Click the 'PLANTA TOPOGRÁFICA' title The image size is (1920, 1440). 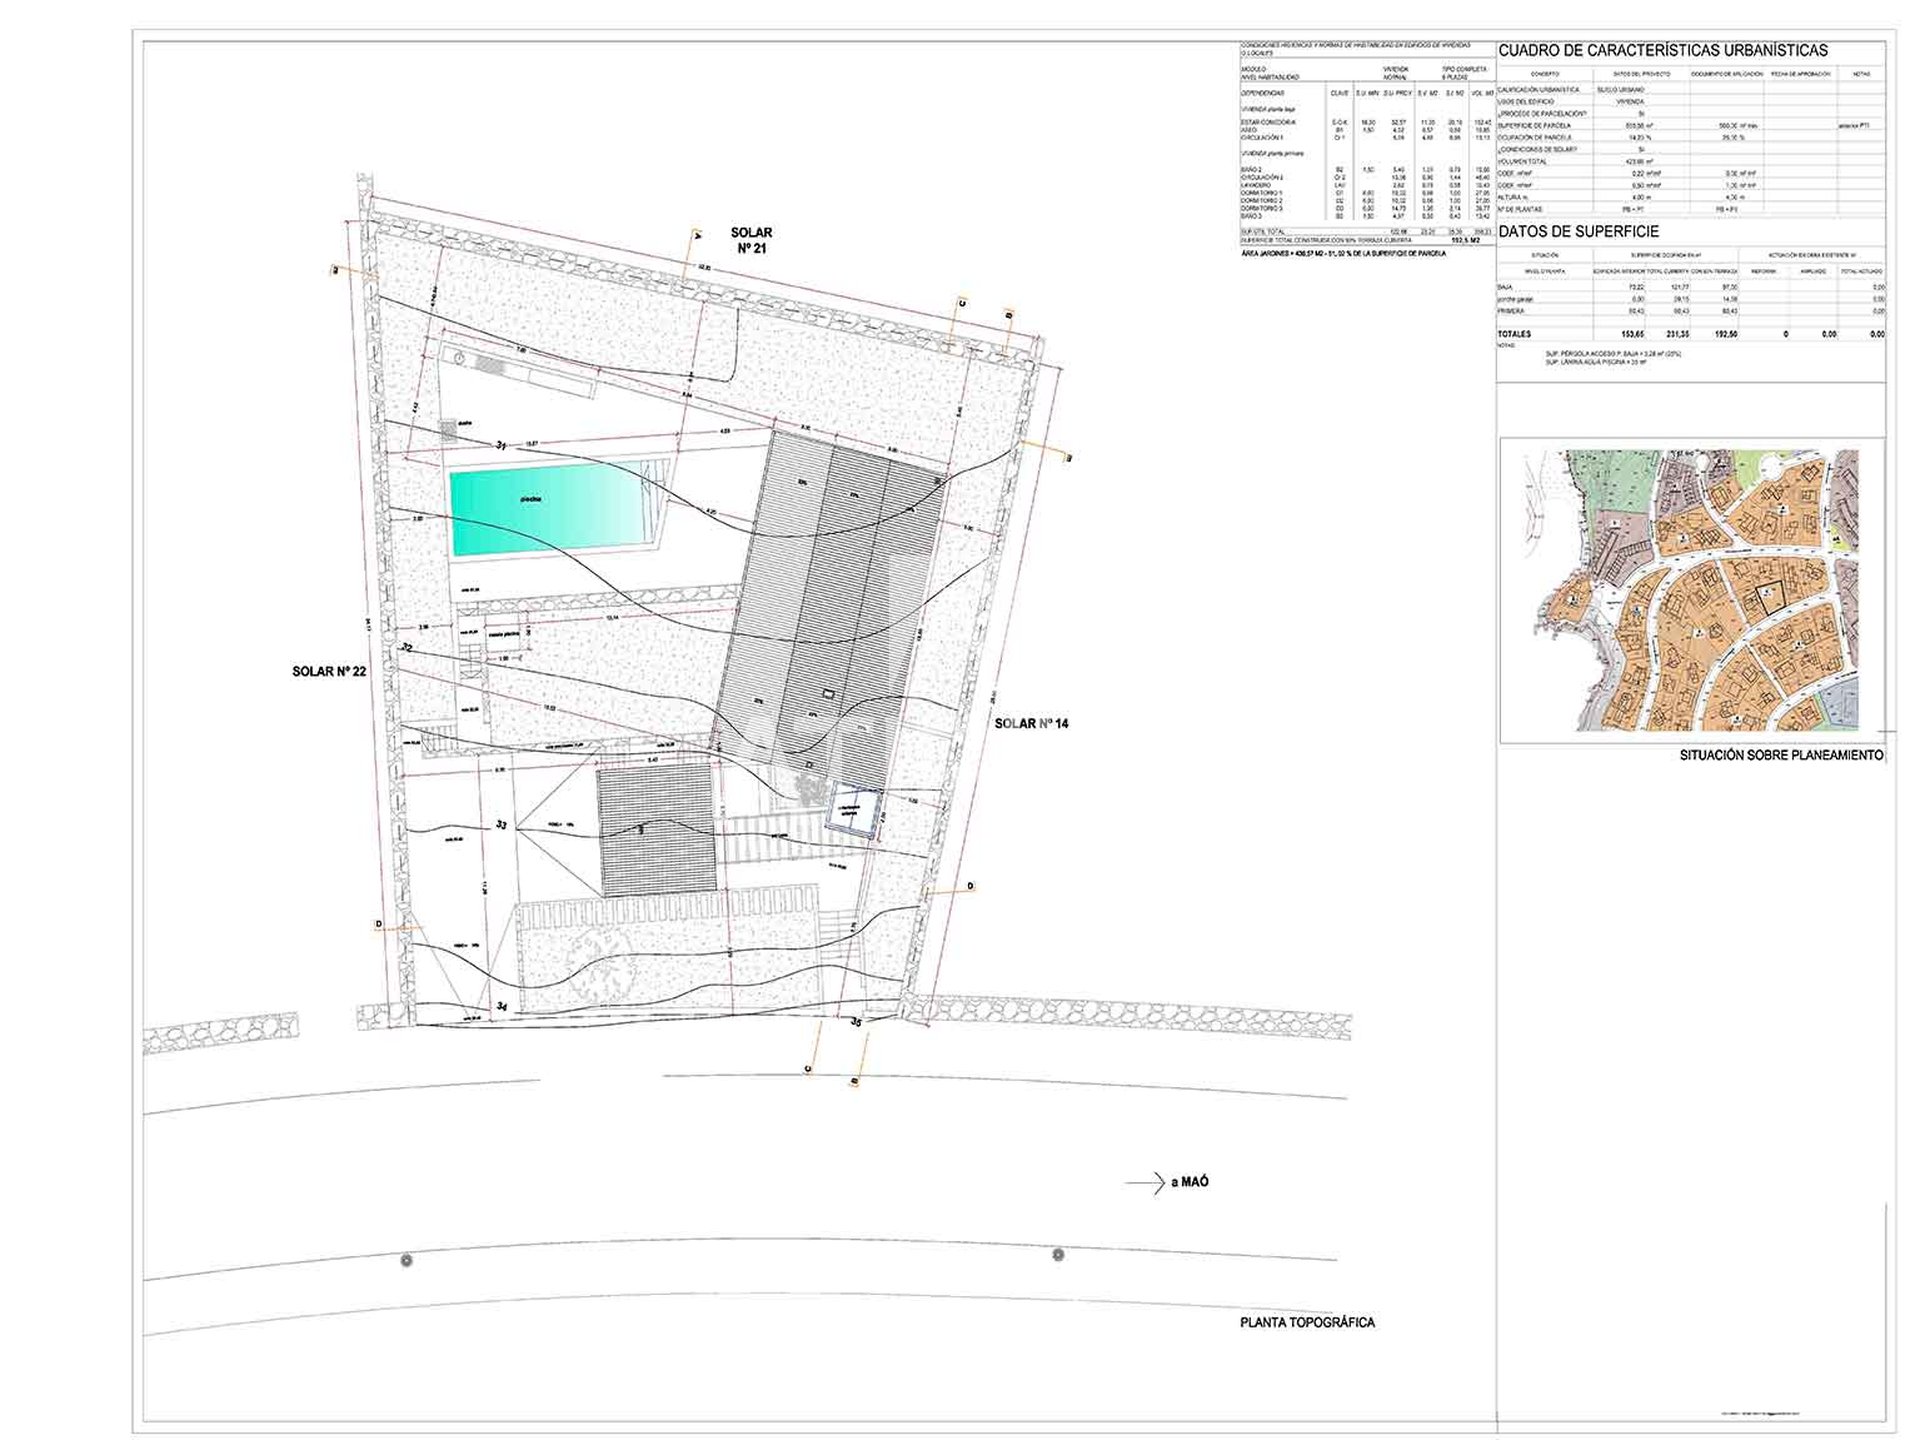pos(1307,1322)
